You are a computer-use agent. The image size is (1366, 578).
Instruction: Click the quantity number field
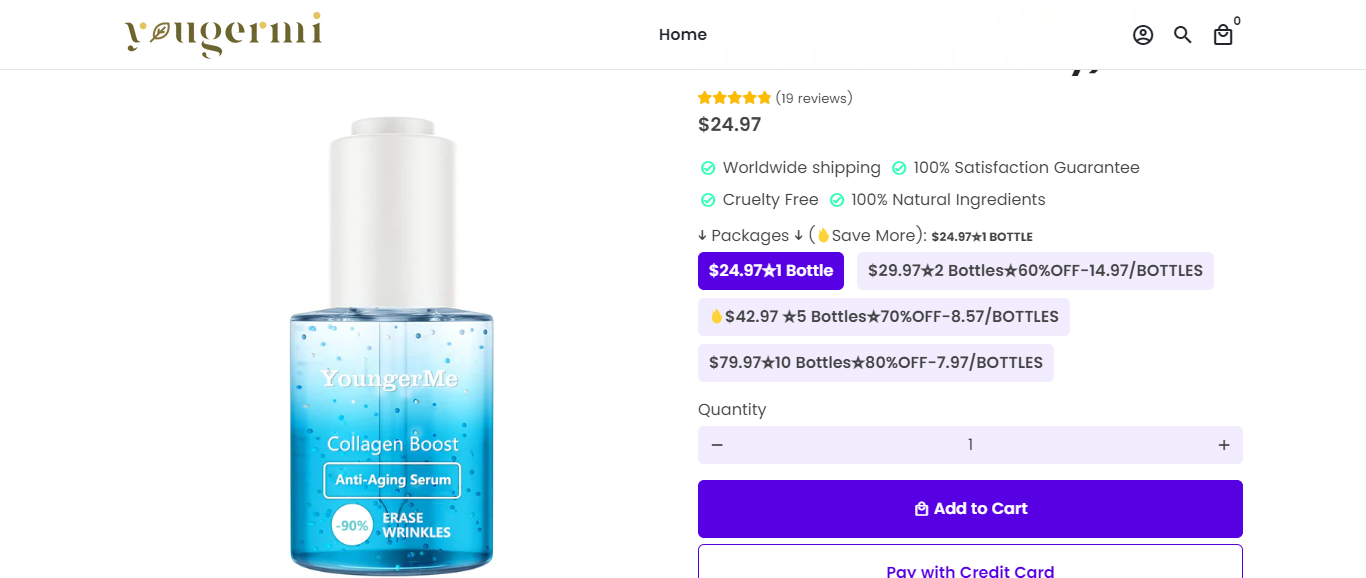coord(970,445)
